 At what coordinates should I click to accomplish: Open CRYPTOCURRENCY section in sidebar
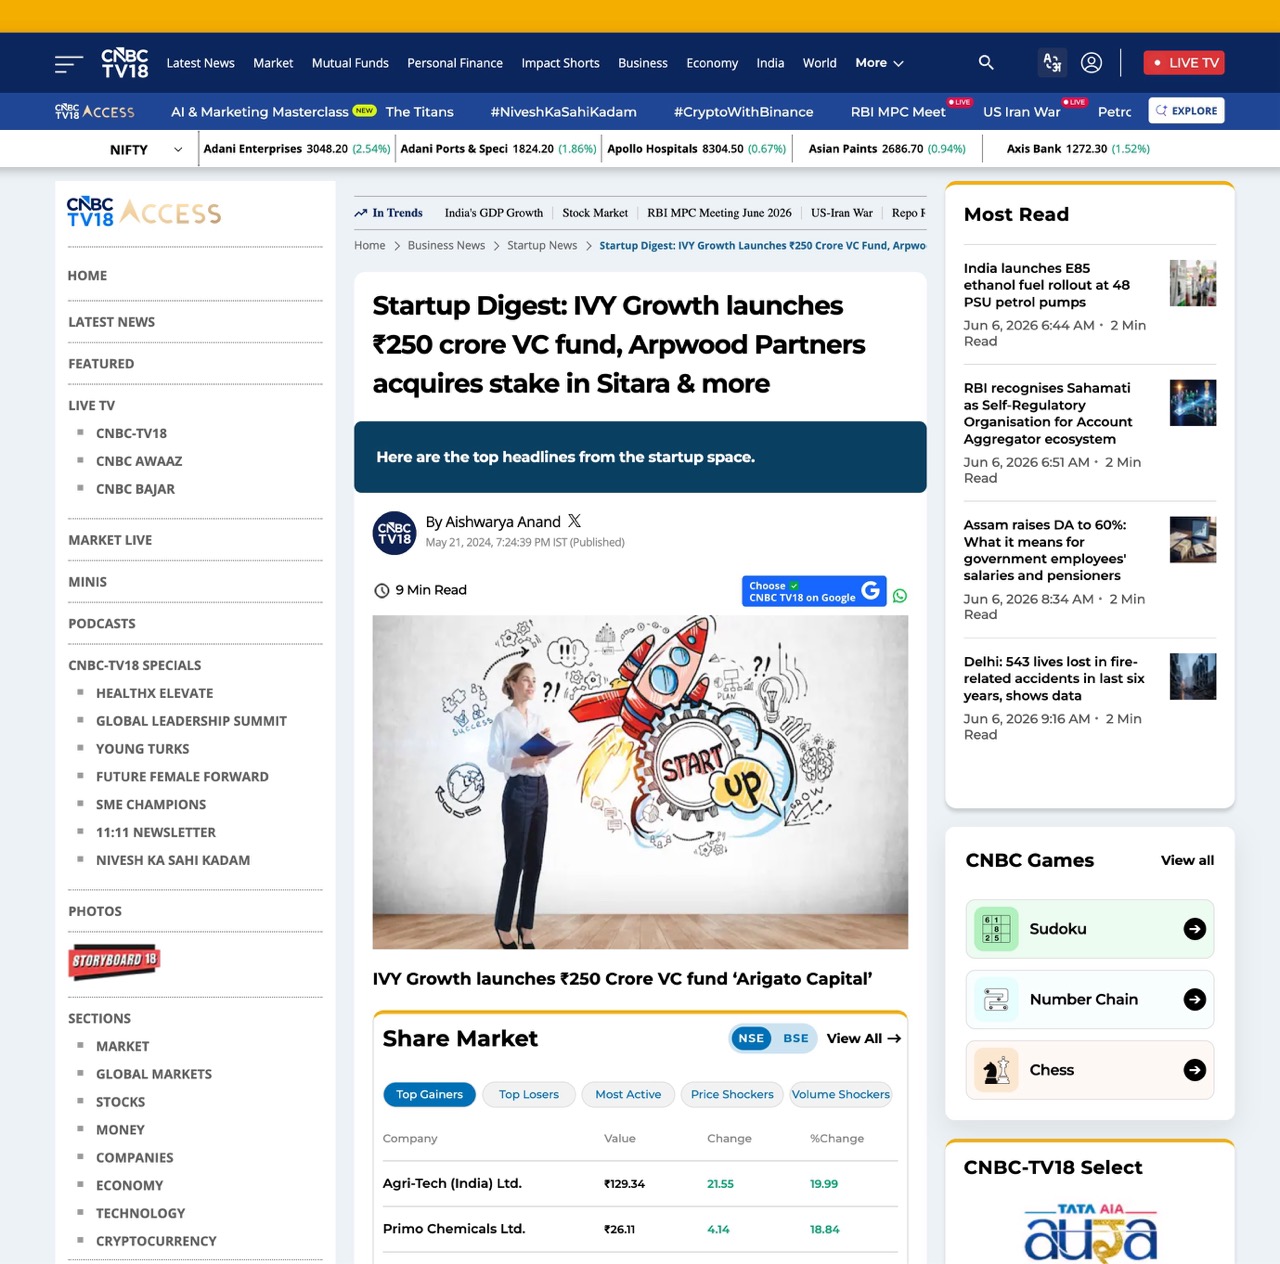click(156, 1241)
